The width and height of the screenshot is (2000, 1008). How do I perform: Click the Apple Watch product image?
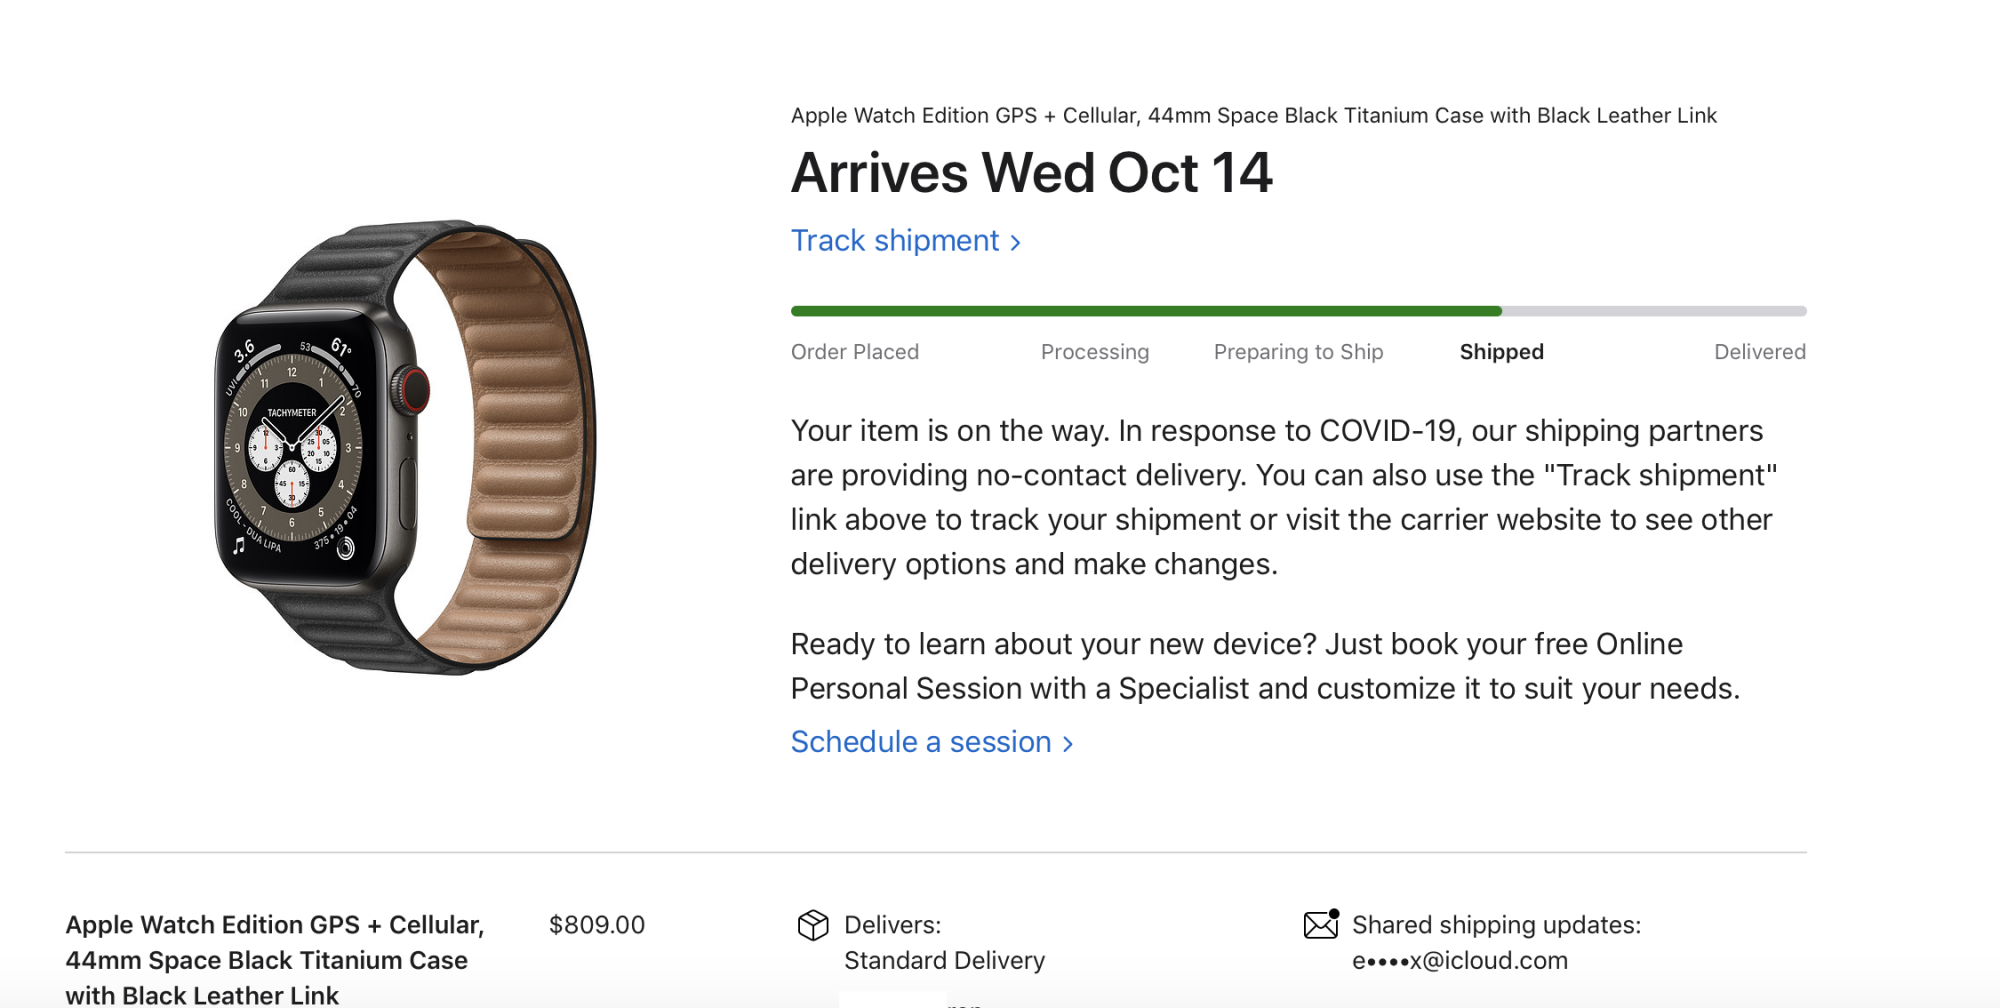point(405,447)
